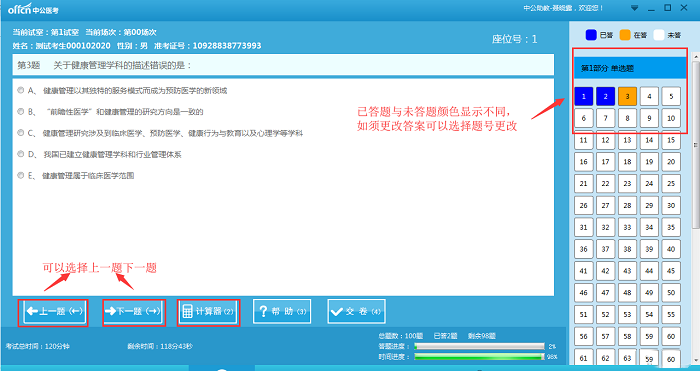Go to previous question with 上一题 button

tap(53, 312)
